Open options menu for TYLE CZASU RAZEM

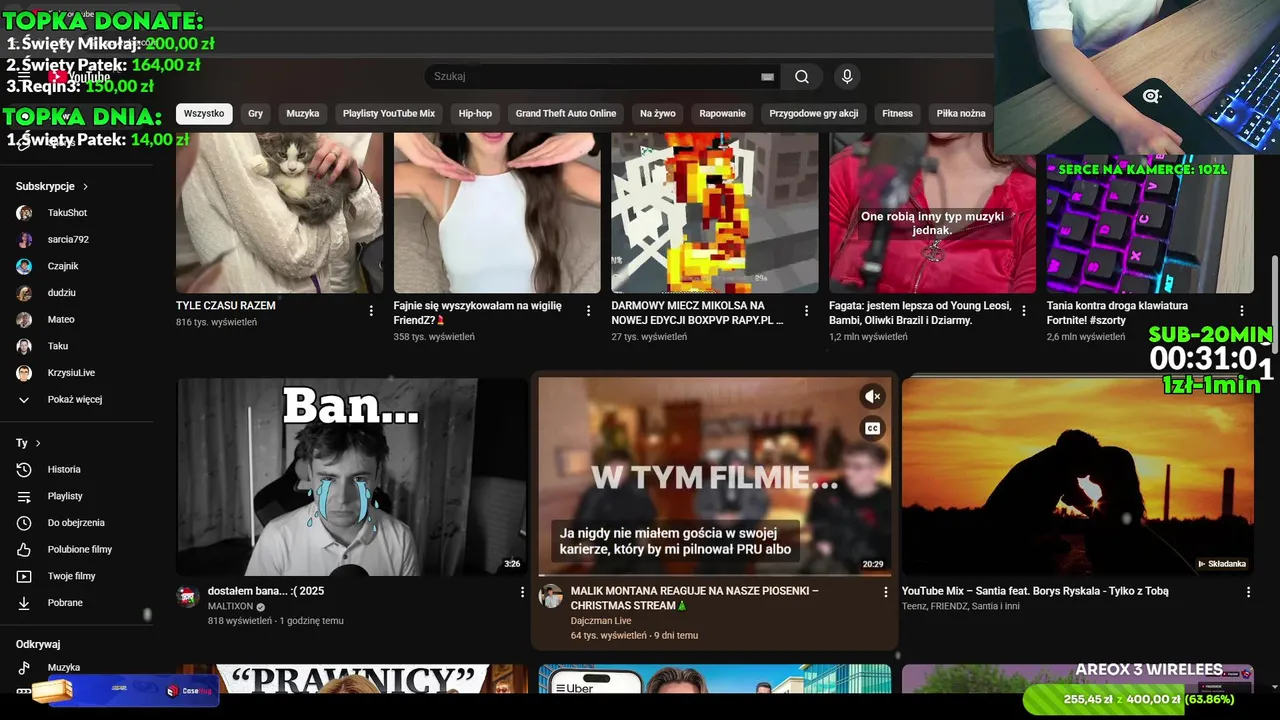tap(371, 311)
